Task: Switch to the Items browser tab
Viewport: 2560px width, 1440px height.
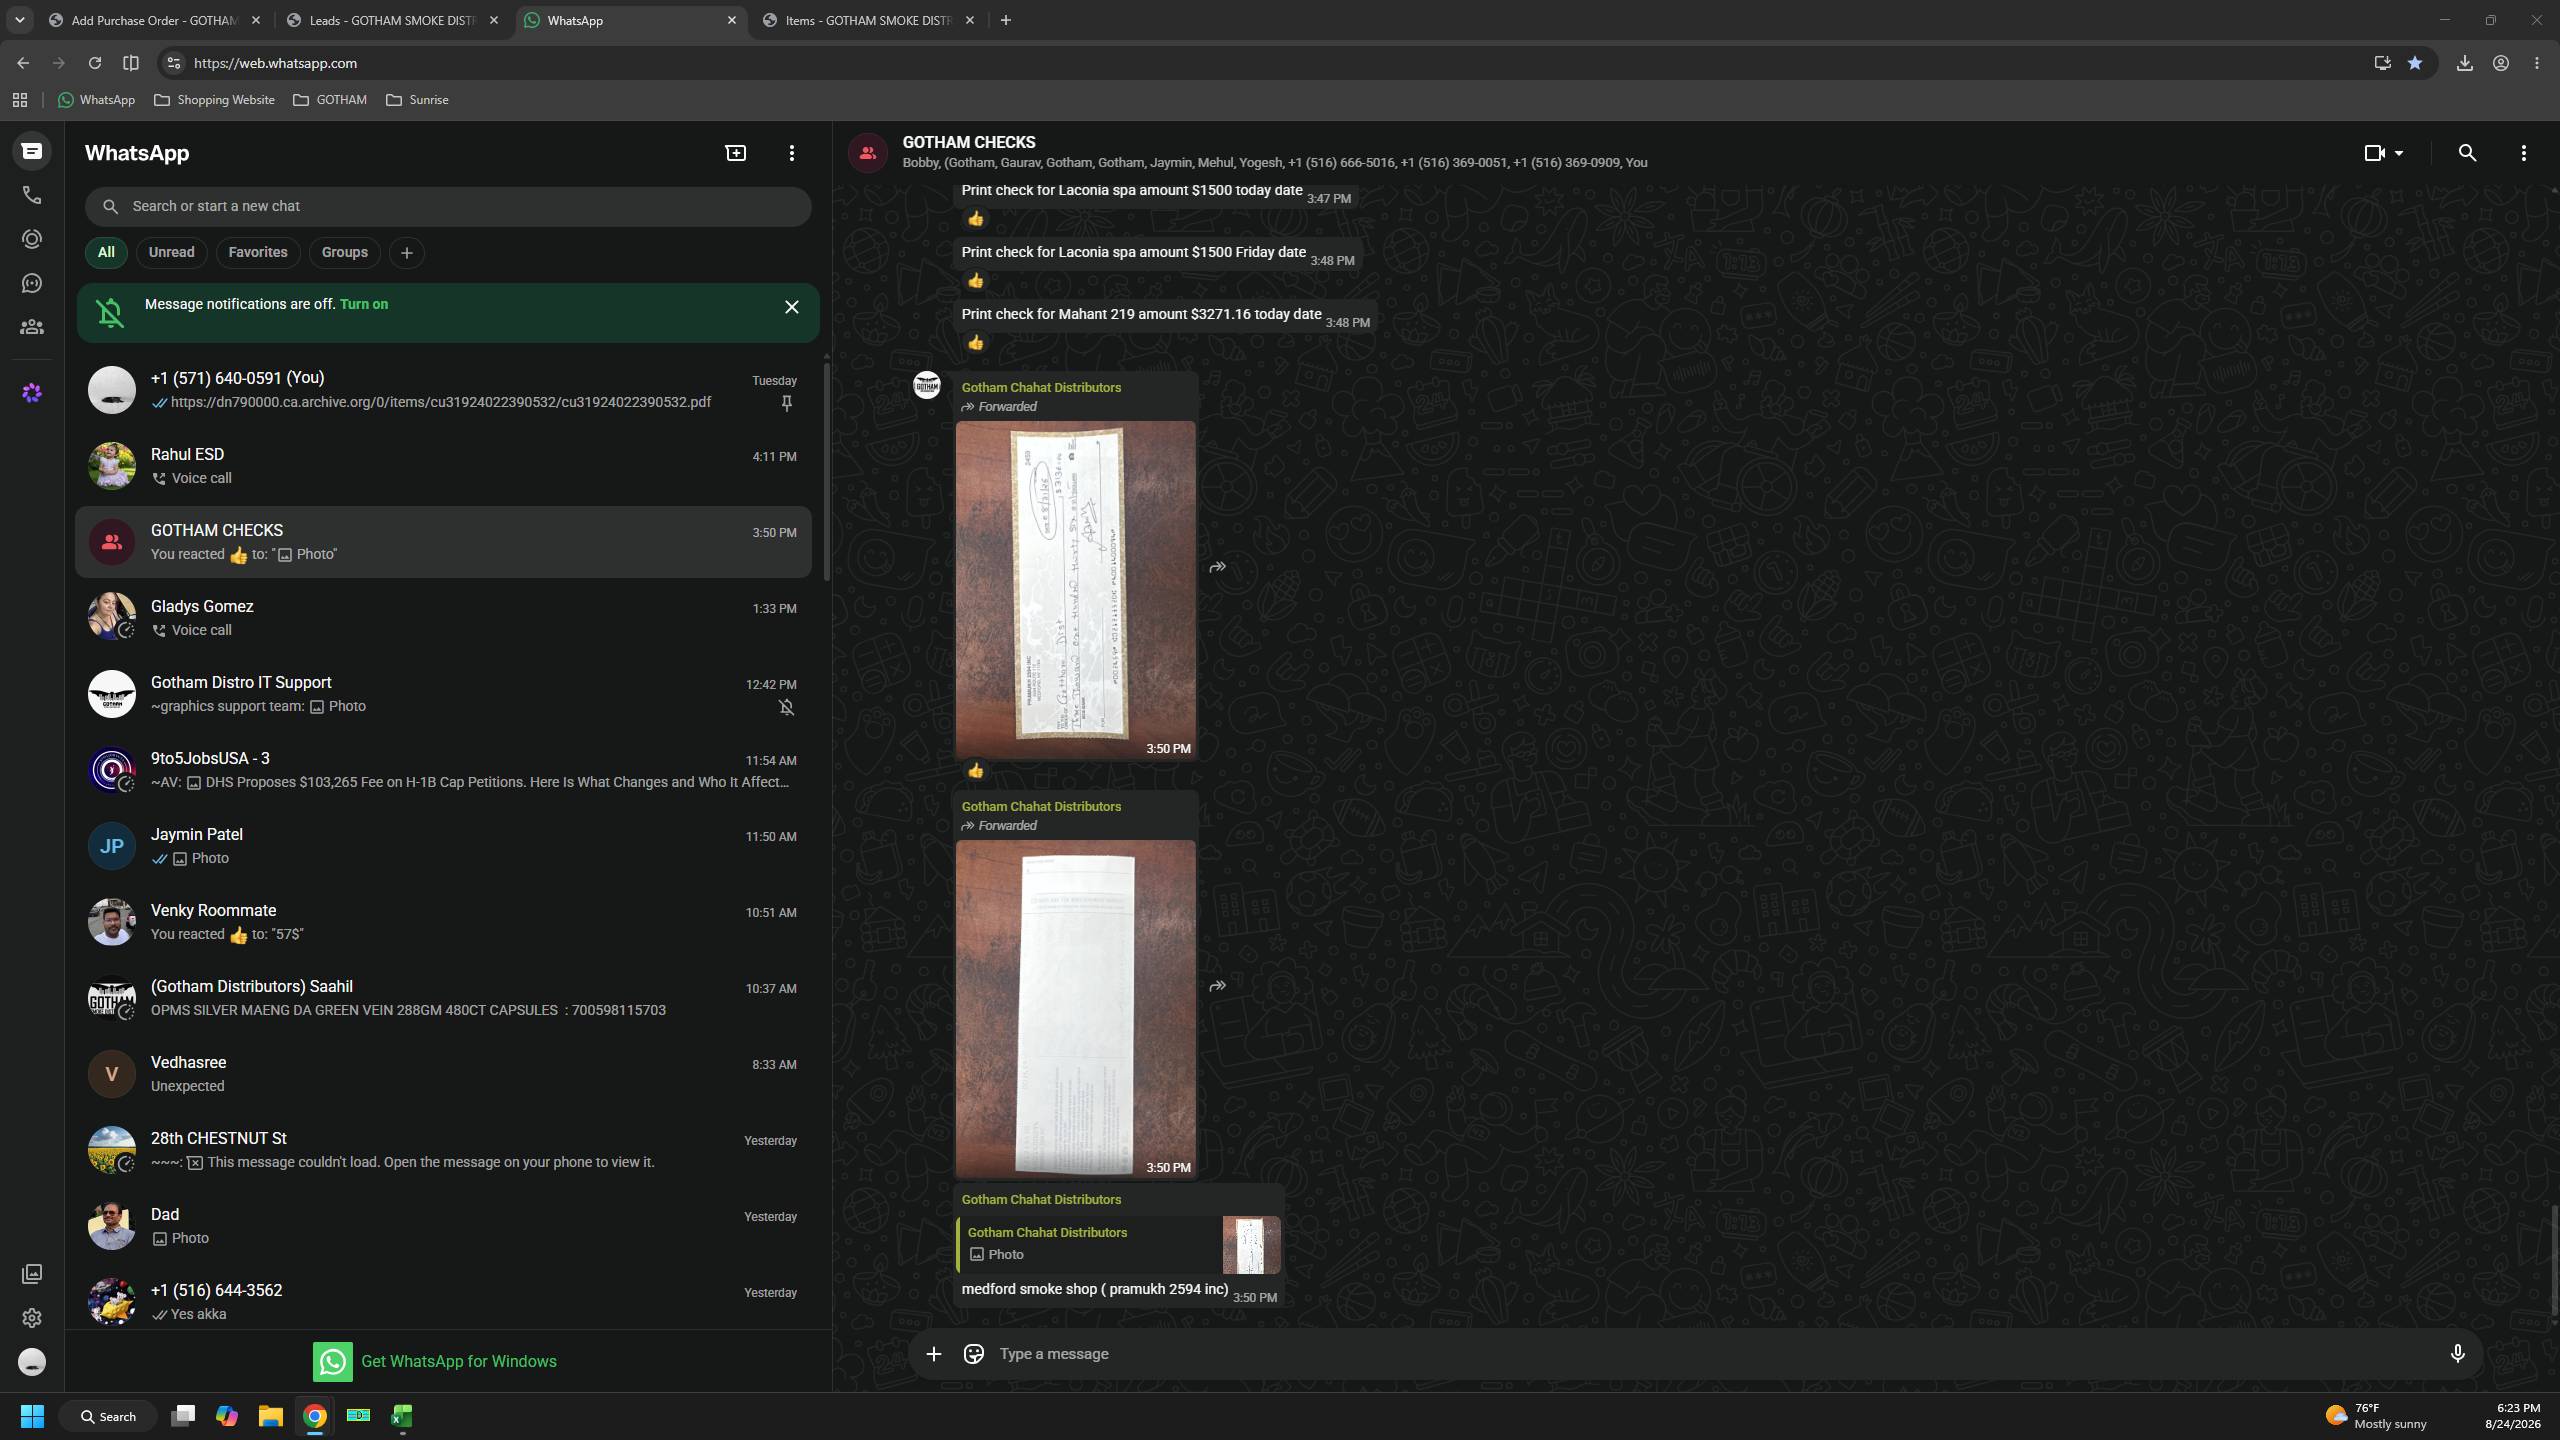Action: point(869,20)
